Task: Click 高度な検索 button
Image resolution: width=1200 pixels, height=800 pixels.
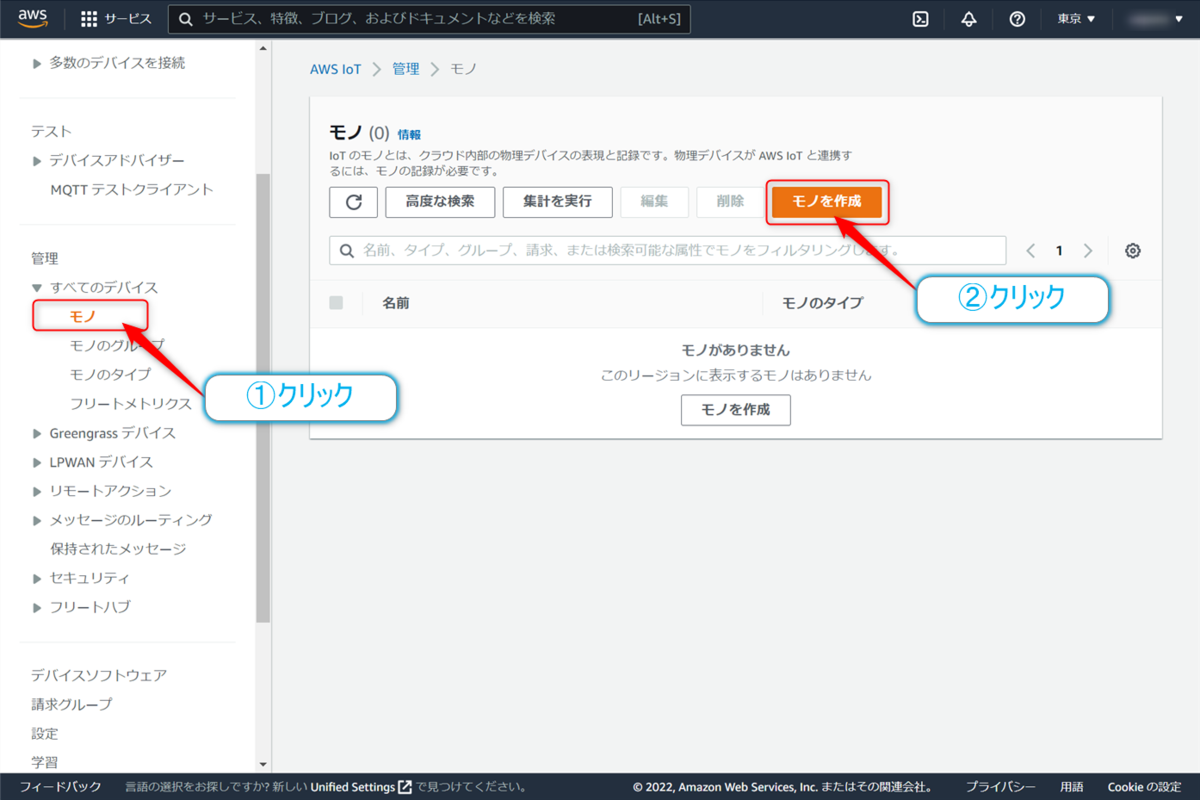Action: click(440, 201)
